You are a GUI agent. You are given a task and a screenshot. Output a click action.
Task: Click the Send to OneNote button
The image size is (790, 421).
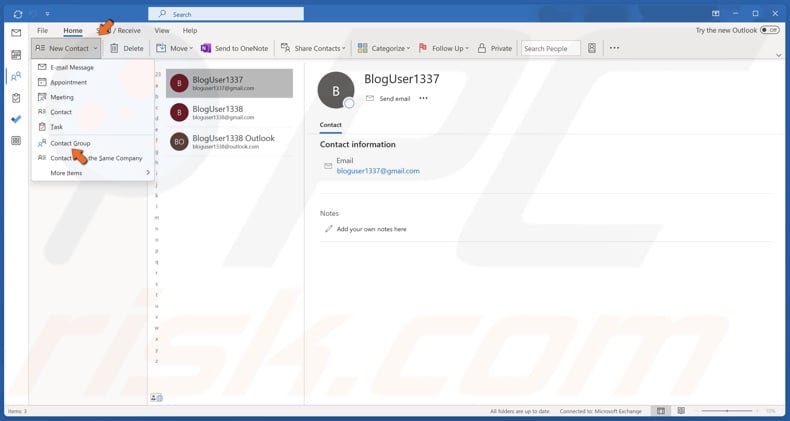(x=234, y=48)
